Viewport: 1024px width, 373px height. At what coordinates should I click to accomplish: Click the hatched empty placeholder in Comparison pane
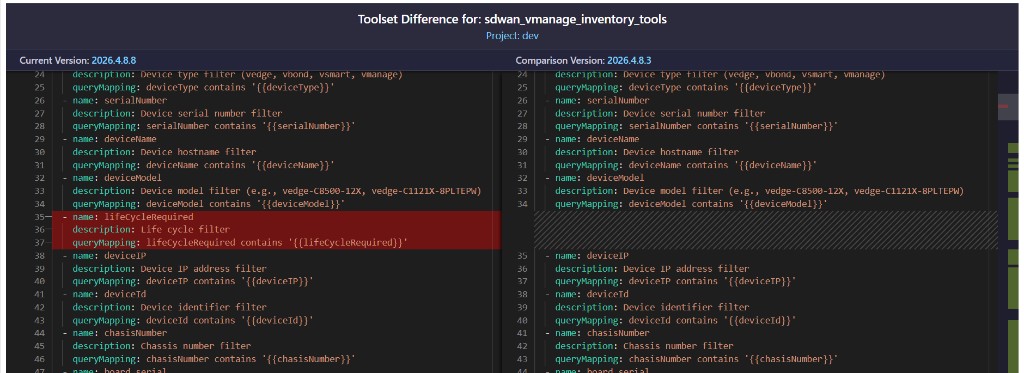click(x=765, y=230)
